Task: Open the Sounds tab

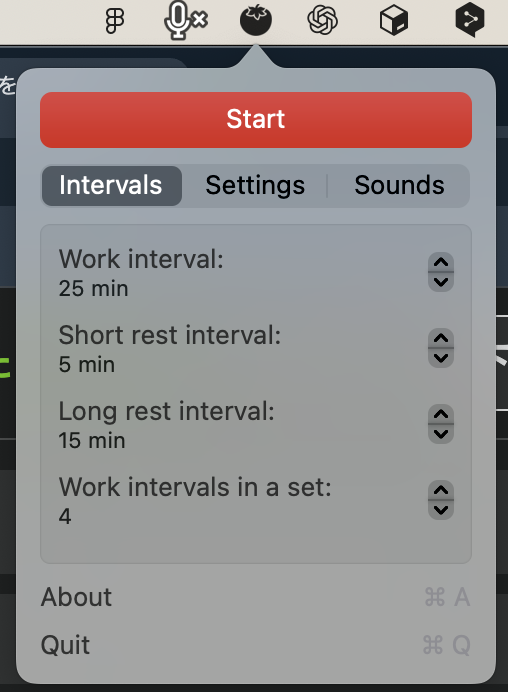Action: (399, 185)
